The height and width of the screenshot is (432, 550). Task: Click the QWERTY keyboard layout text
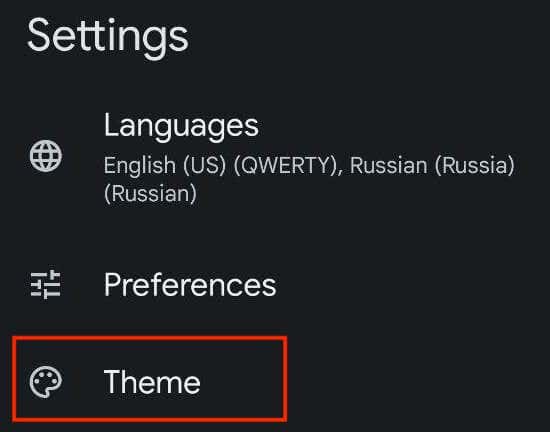(x=287, y=166)
